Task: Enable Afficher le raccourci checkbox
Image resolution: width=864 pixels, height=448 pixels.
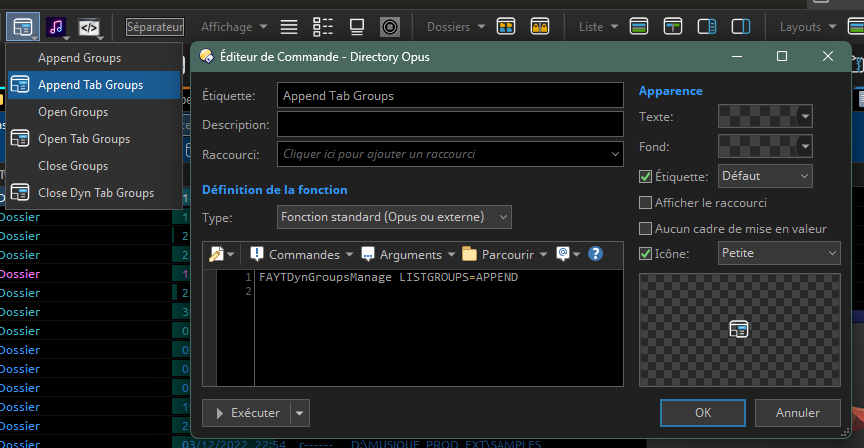Action: [645, 203]
